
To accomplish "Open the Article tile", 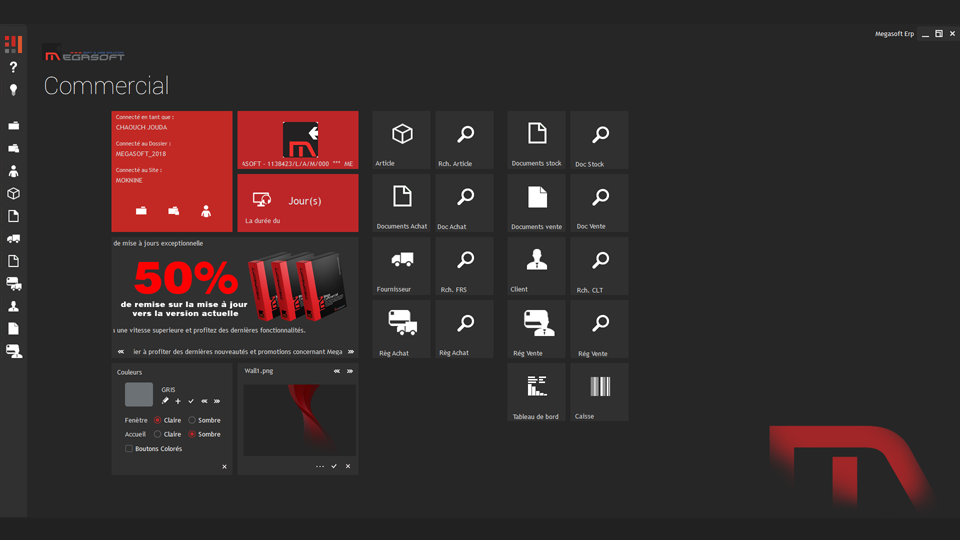I will (402, 140).
